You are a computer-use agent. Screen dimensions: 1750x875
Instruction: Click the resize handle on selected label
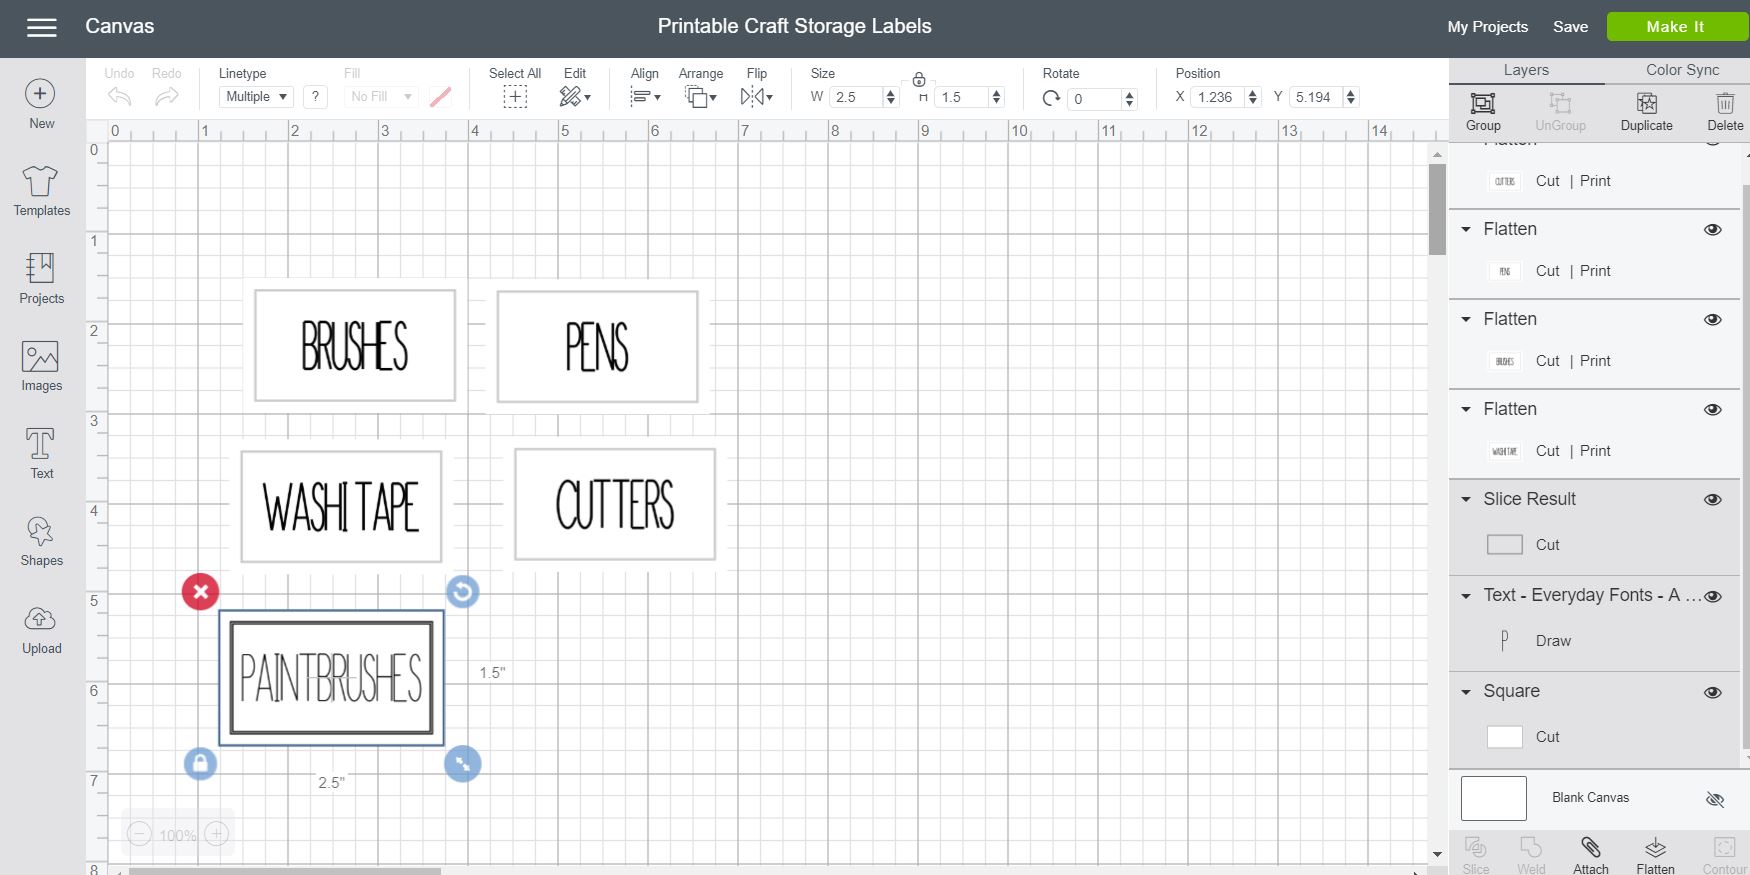pyautogui.click(x=462, y=764)
